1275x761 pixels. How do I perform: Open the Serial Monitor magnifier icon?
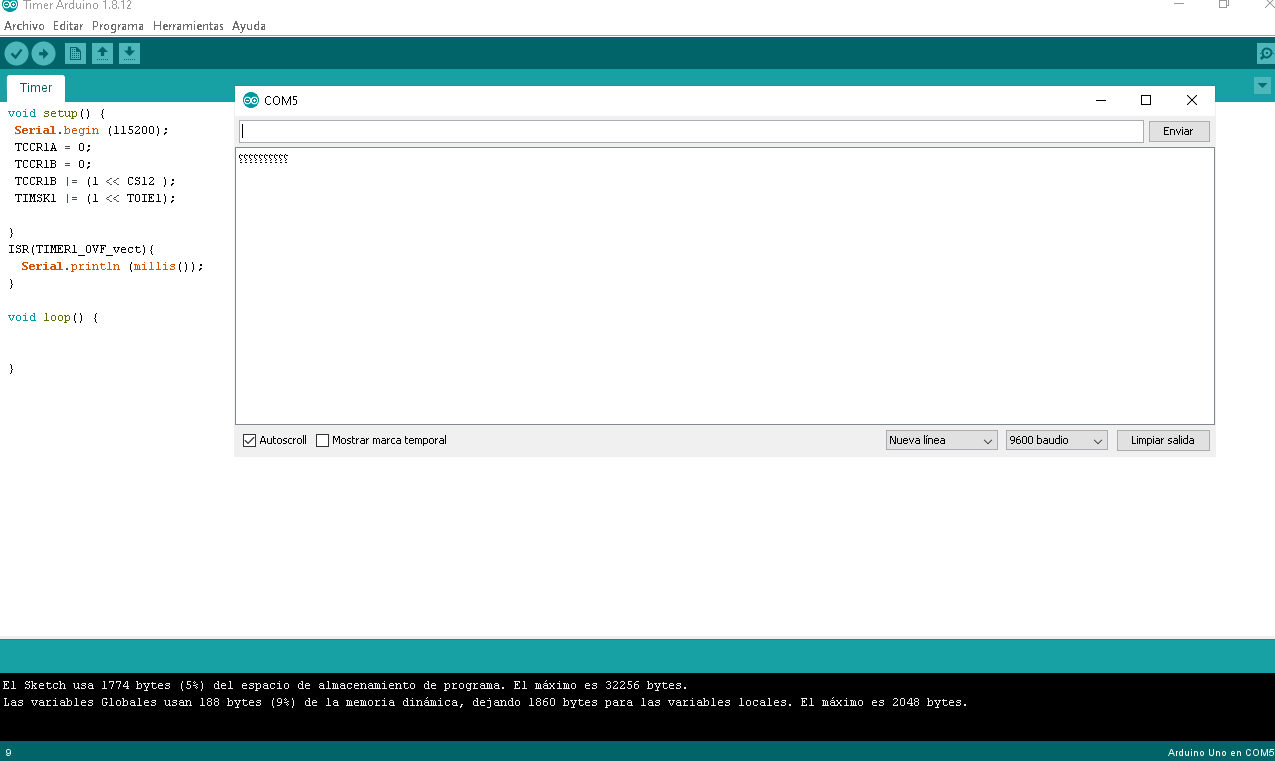coord(1265,54)
